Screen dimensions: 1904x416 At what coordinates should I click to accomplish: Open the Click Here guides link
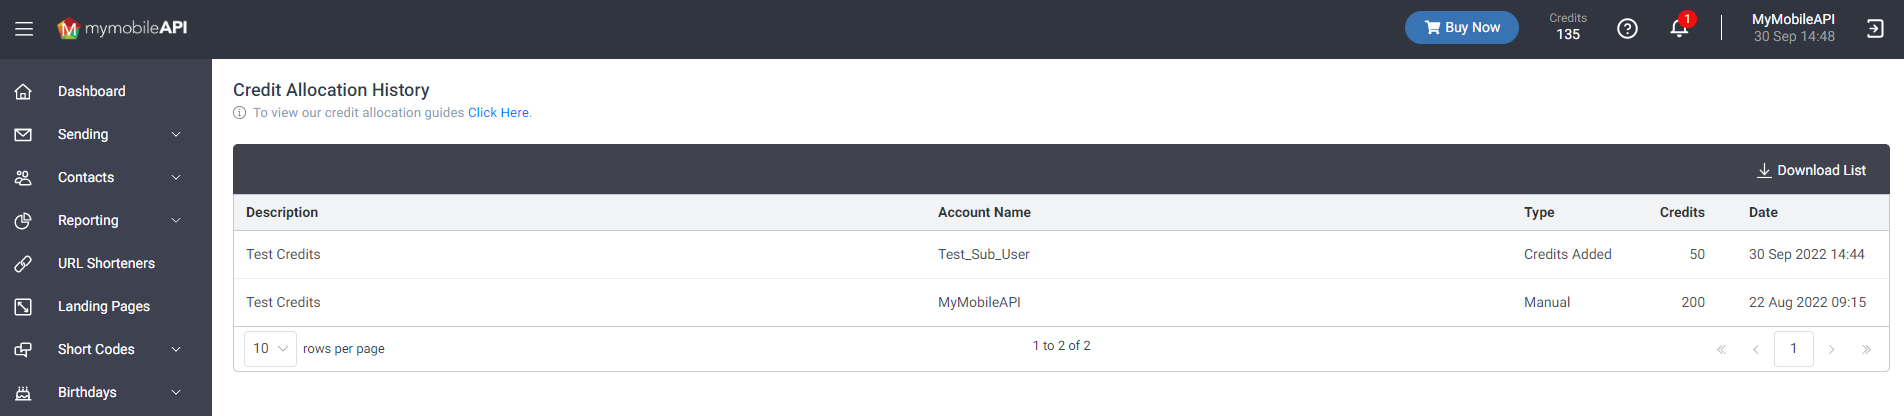pyautogui.click(x=498, y=113)
